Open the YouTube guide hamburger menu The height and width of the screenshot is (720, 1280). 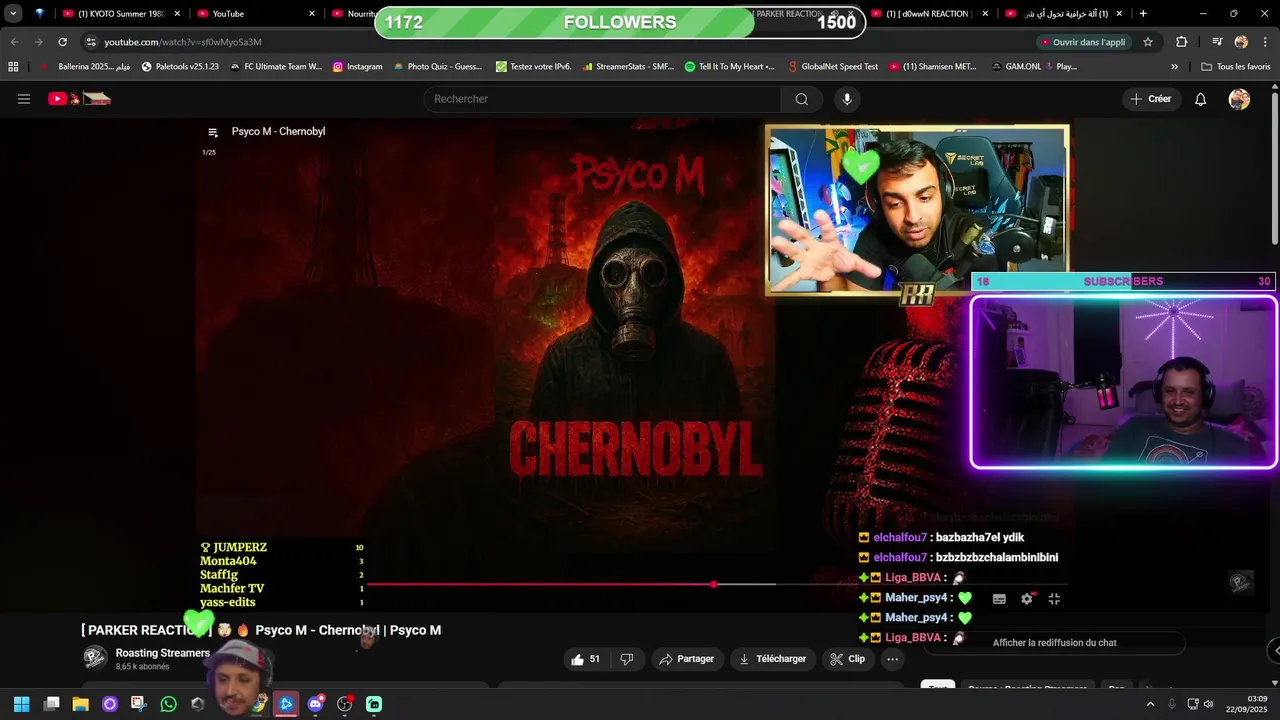[x=24, y=99]
